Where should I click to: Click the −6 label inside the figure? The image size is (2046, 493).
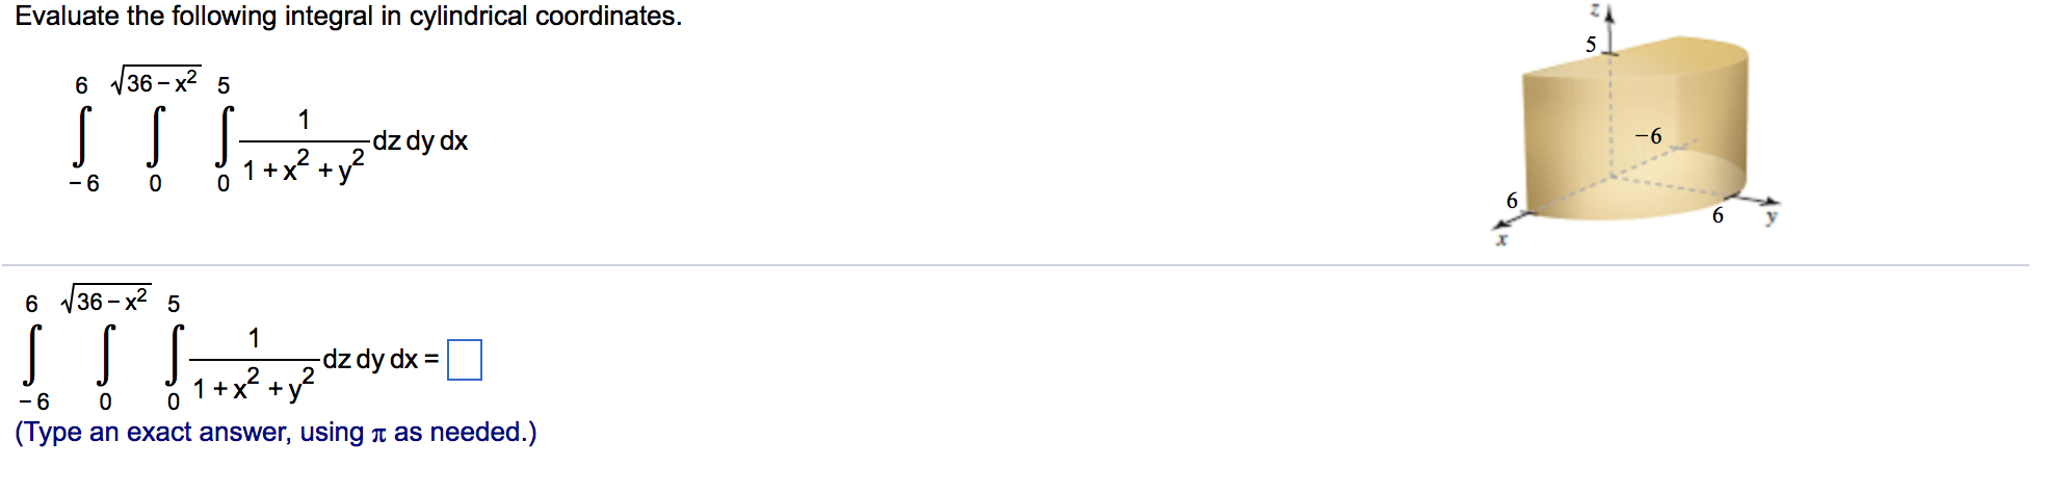[1648, 136]
